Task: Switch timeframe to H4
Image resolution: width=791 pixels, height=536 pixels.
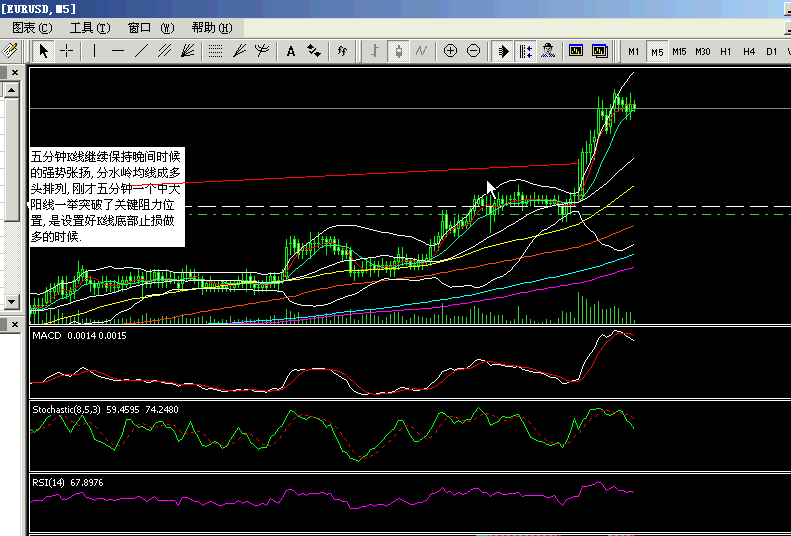Action: coord(749,51)
